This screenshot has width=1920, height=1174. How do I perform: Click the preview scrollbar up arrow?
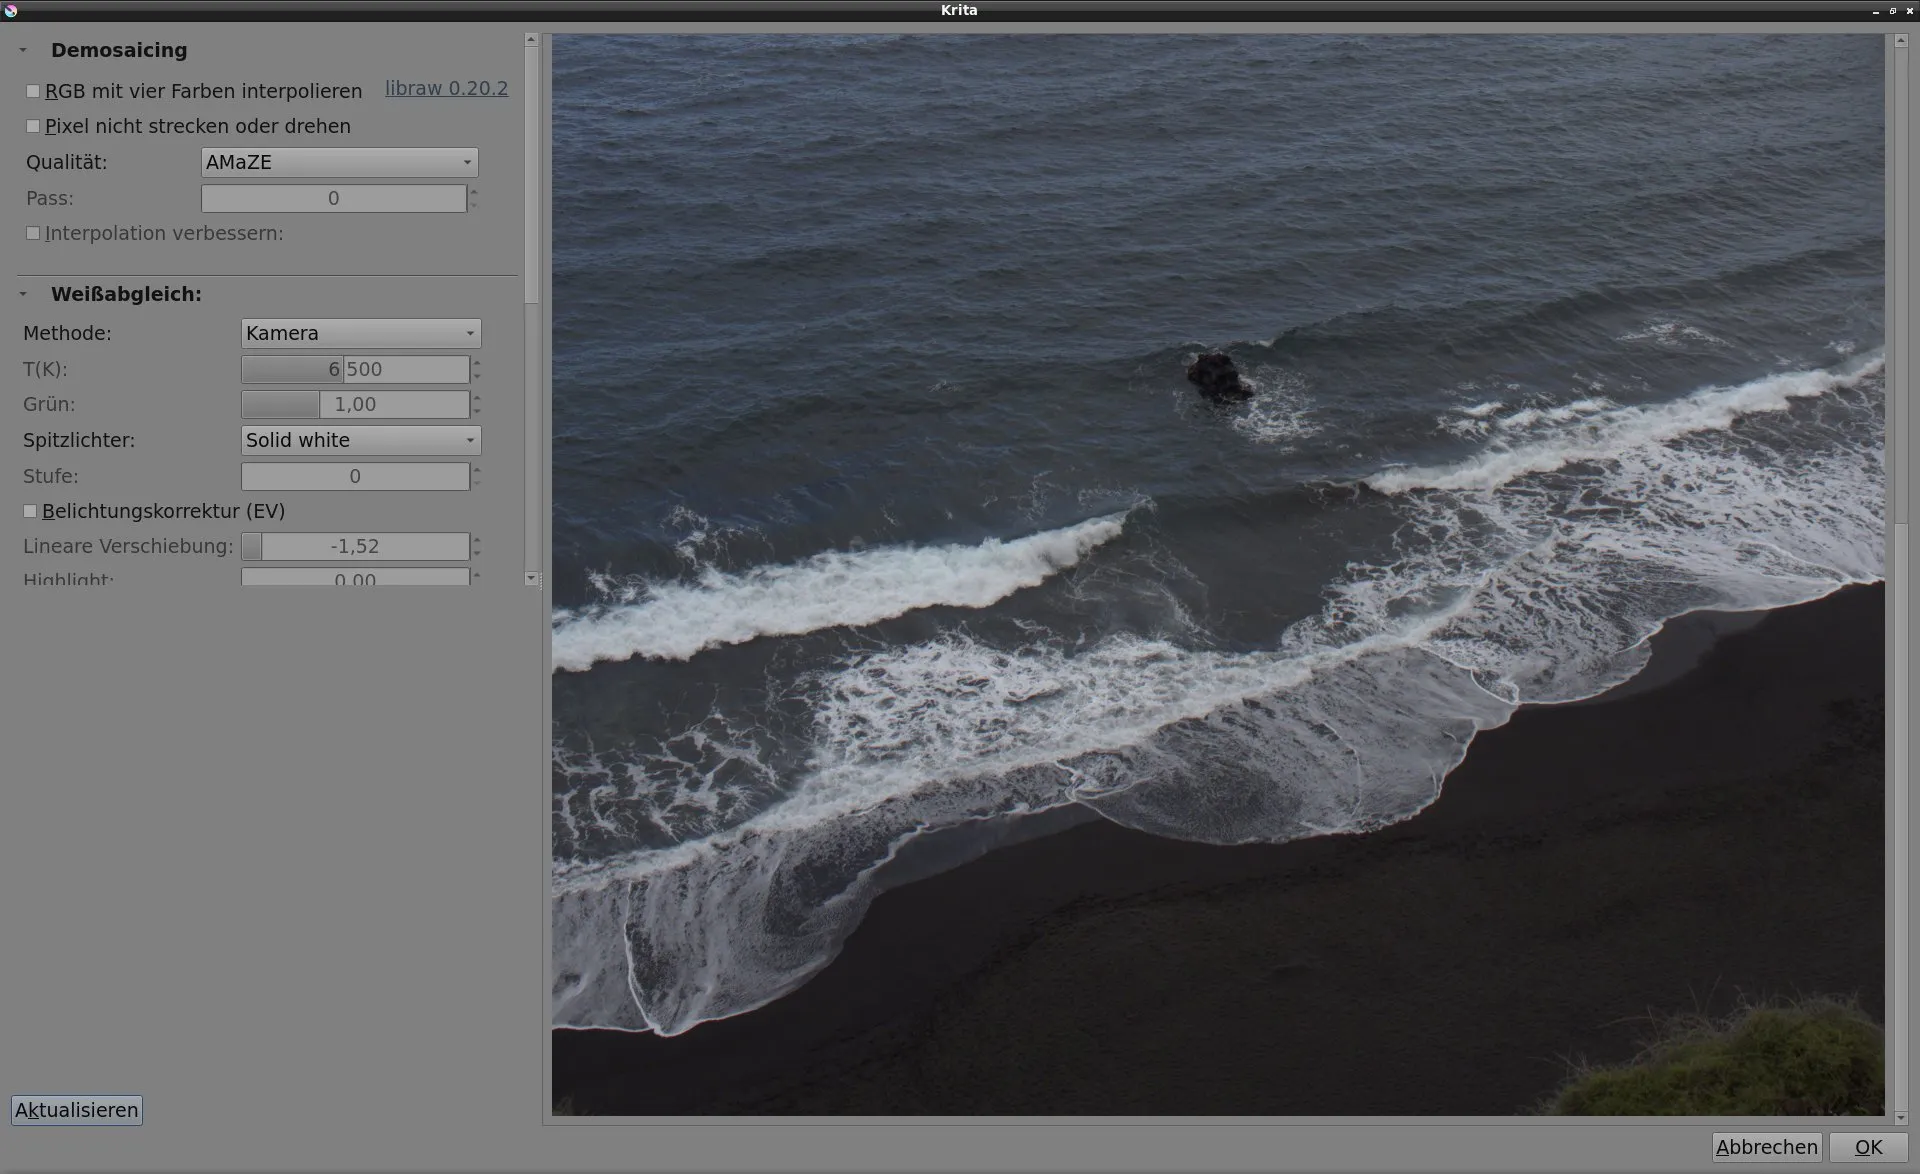[x=1901, y=40]
